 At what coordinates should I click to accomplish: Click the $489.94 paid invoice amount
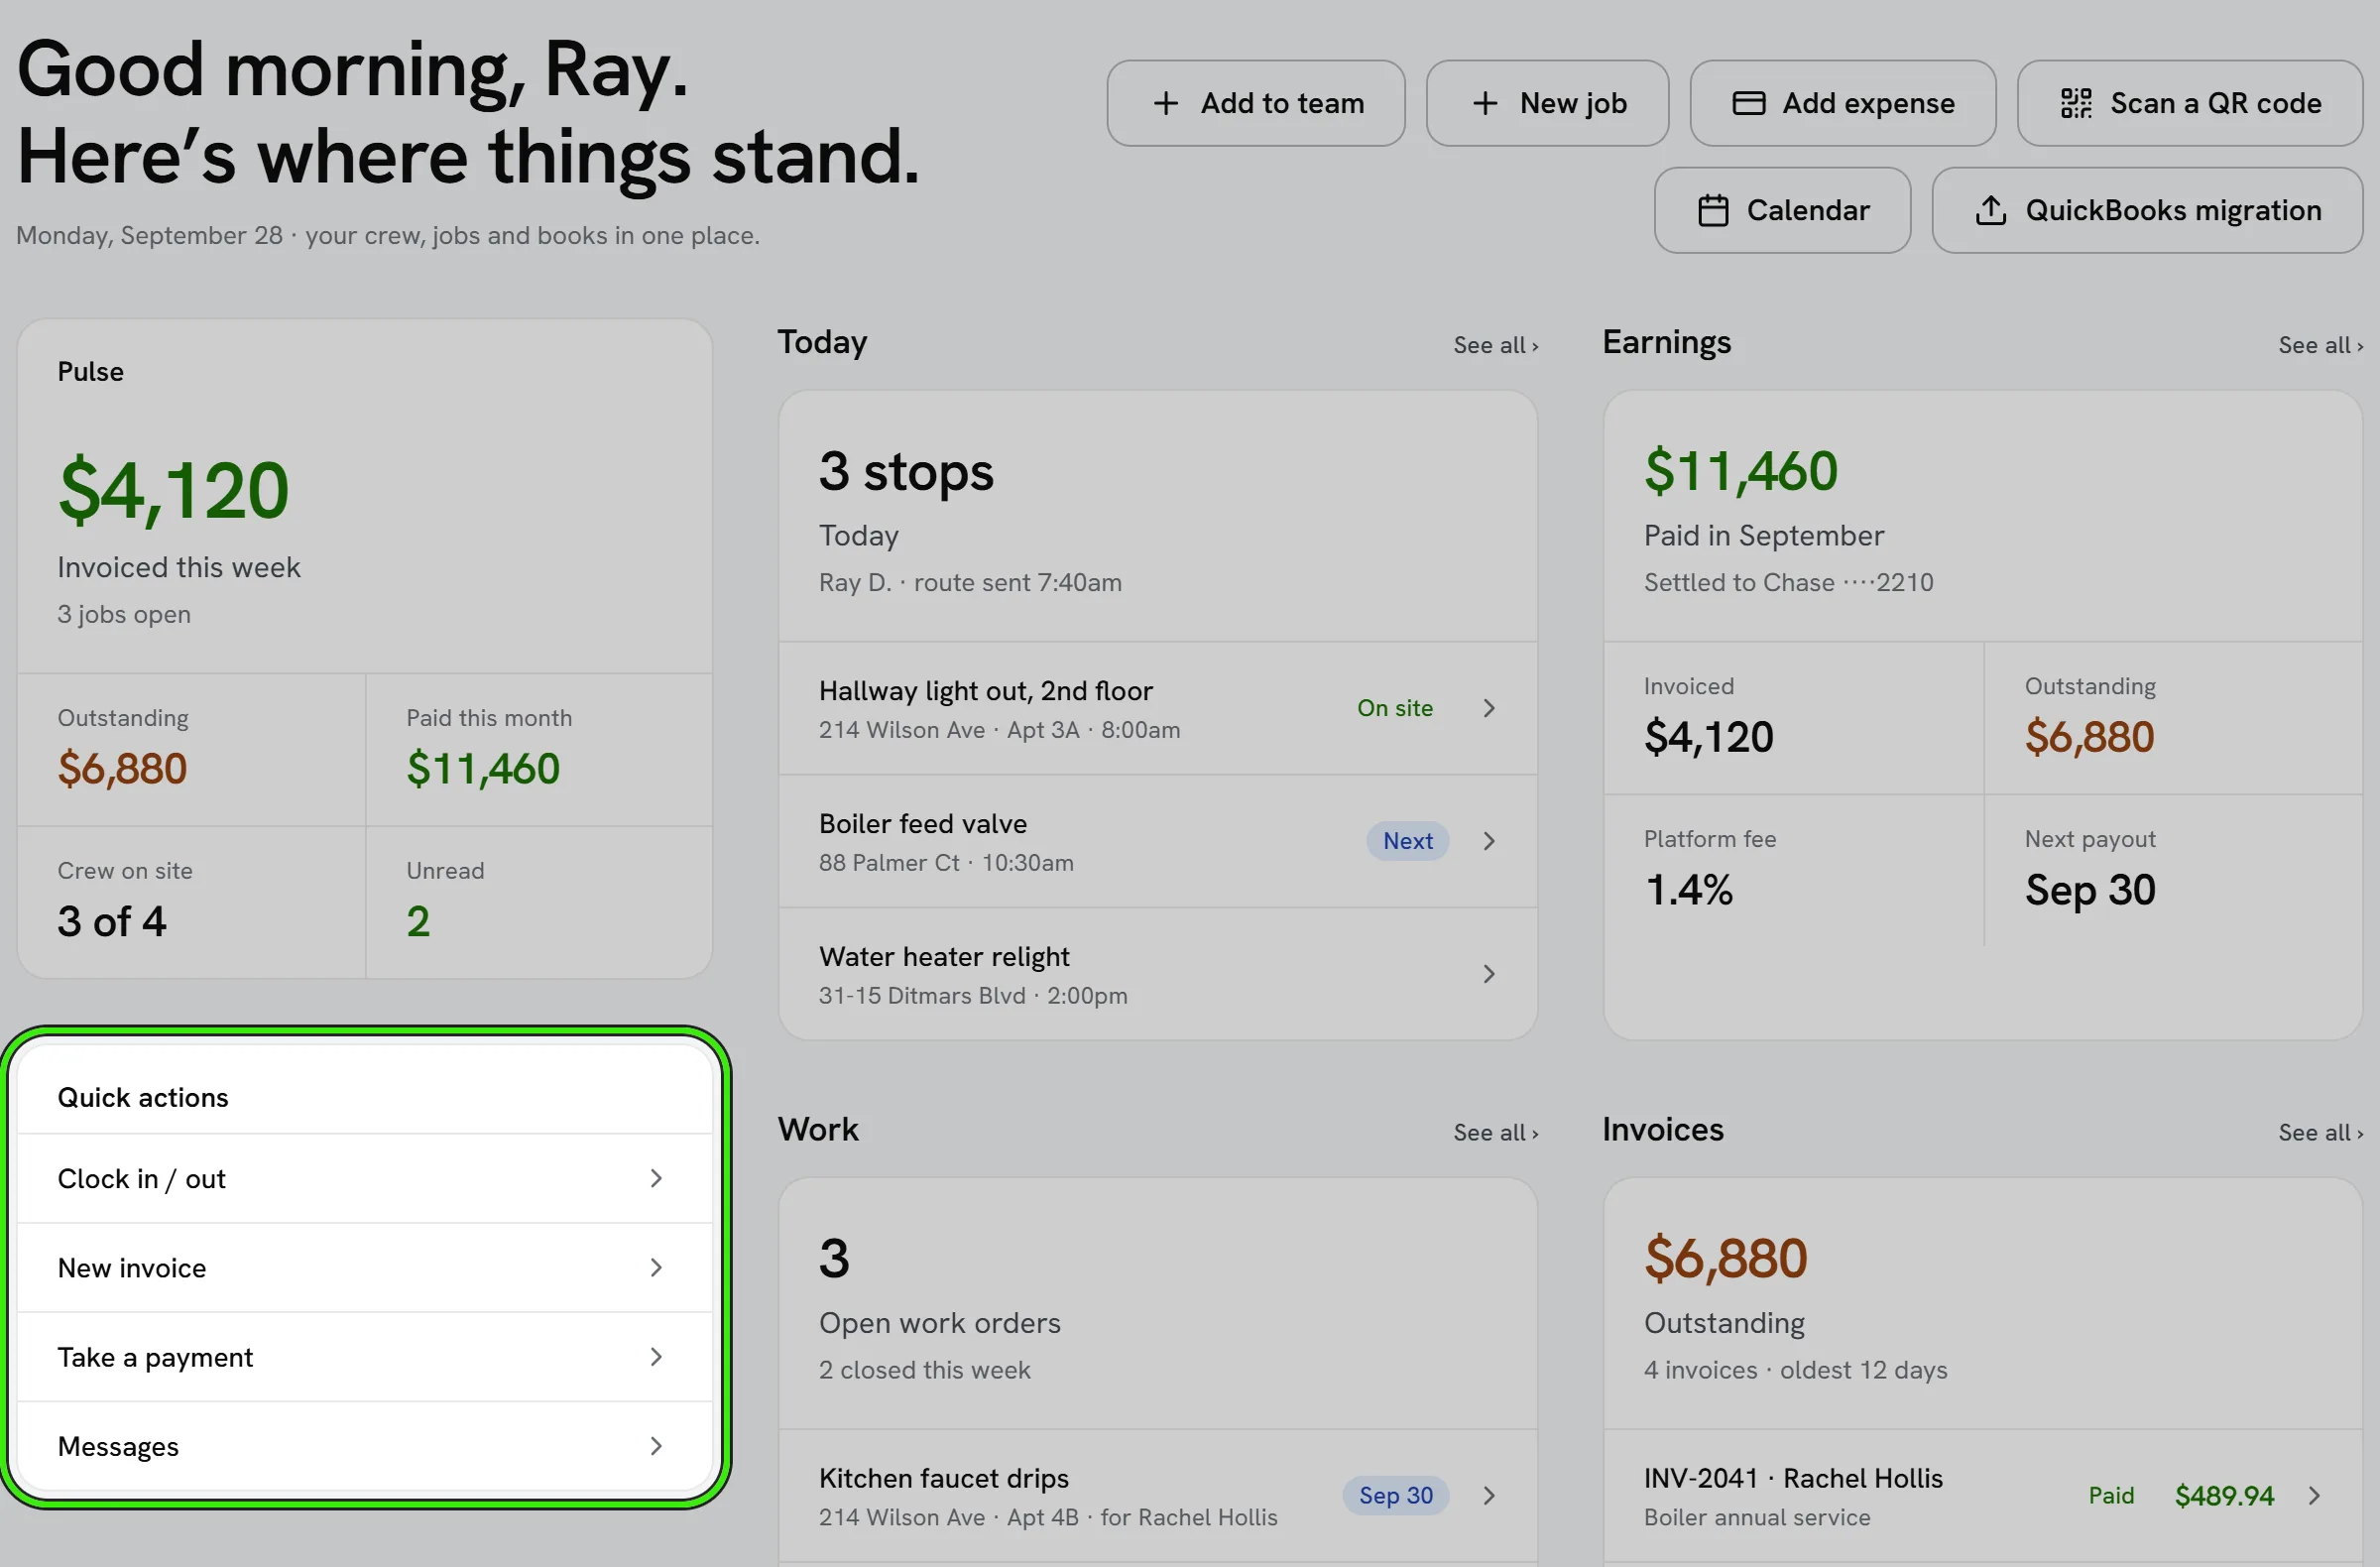tap(2225, 1495)
